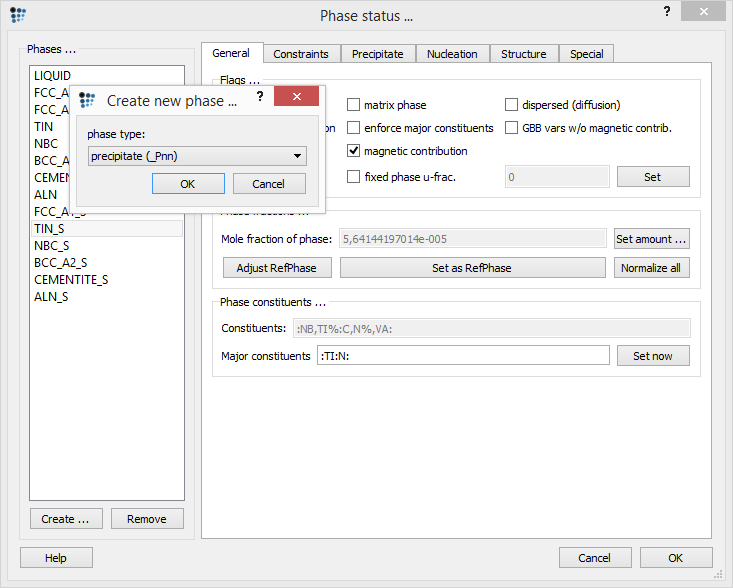The width and height of the screenshot is (733, 588).
Task: Click the Remove button below the phases list
Action: point(147,519)
